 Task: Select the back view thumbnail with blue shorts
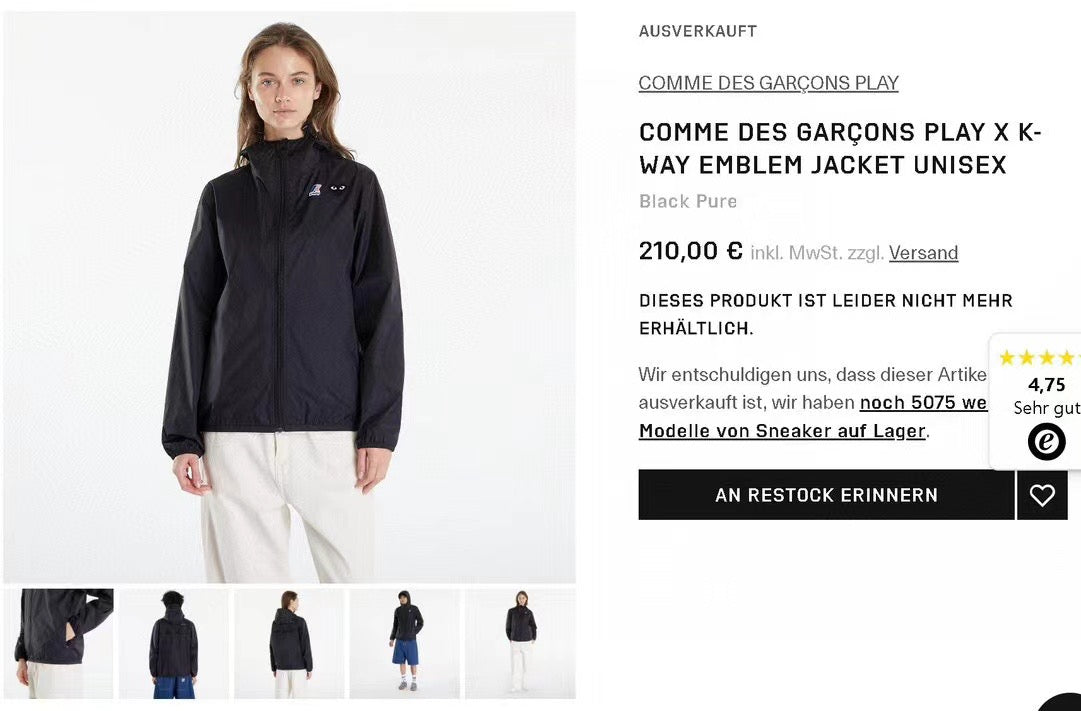pyautogui.click(x=174, y=643)
